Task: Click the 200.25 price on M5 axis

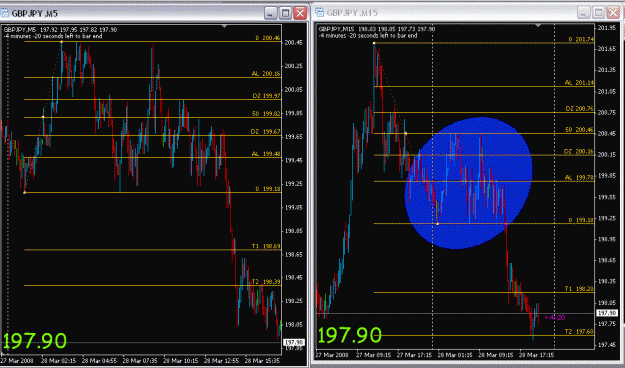Action: coord(293,66)
